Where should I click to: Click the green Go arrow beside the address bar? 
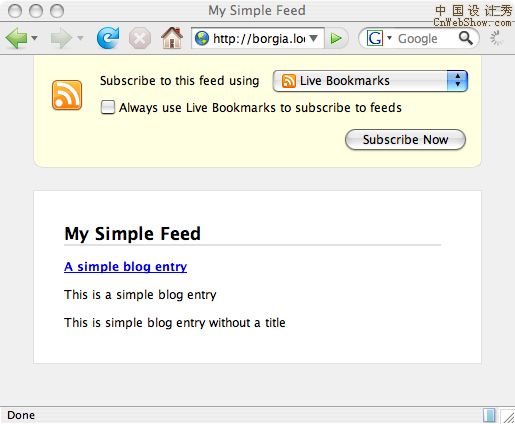336,39
